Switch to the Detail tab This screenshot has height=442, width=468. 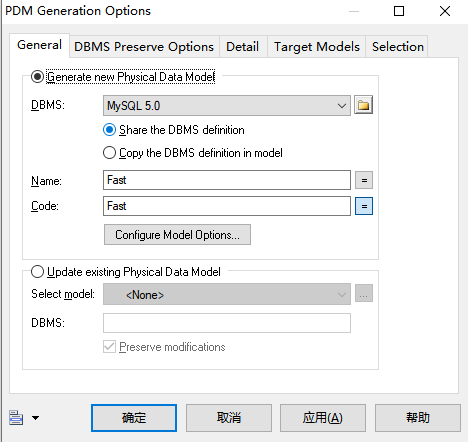[x=243, y=47]
